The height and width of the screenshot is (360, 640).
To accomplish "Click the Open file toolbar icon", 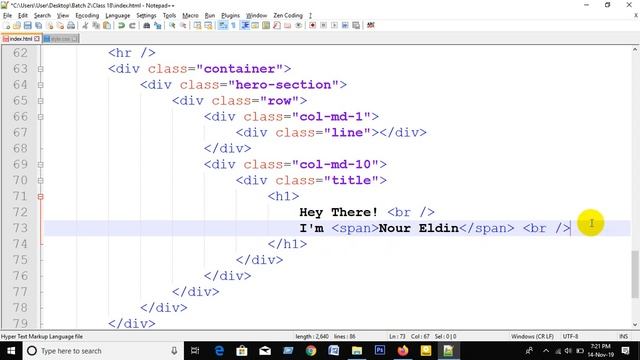I will click(x=17, y=25).
